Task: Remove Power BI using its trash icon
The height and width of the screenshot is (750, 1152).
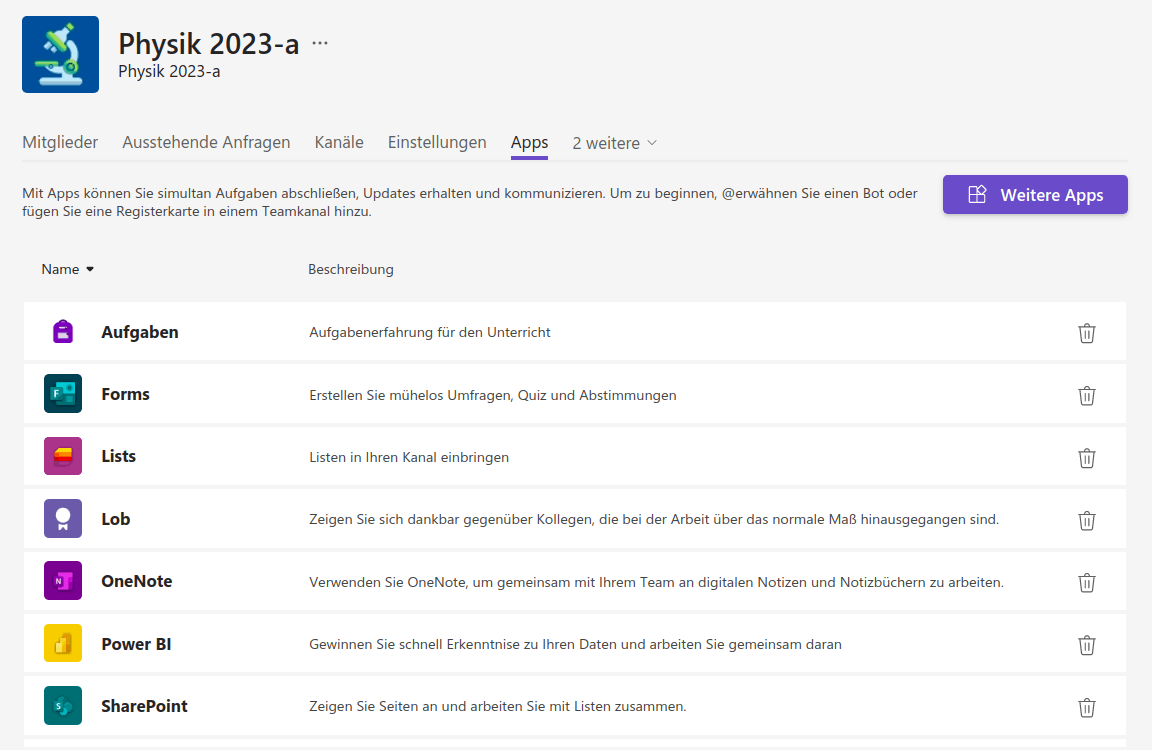Action: 1087,645
